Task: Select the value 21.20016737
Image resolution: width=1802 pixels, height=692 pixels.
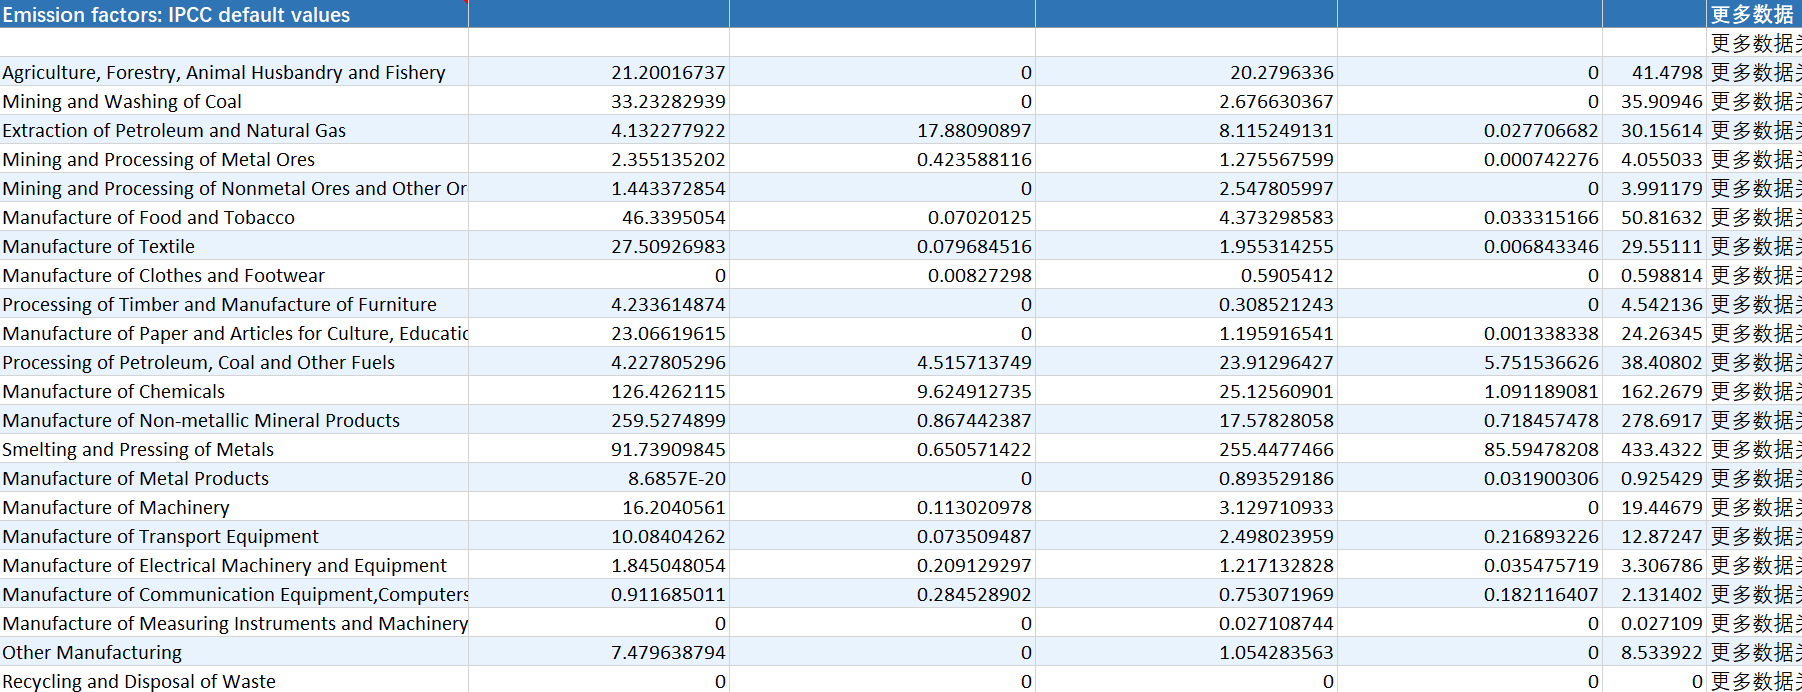Action: [x=599, y=72]
